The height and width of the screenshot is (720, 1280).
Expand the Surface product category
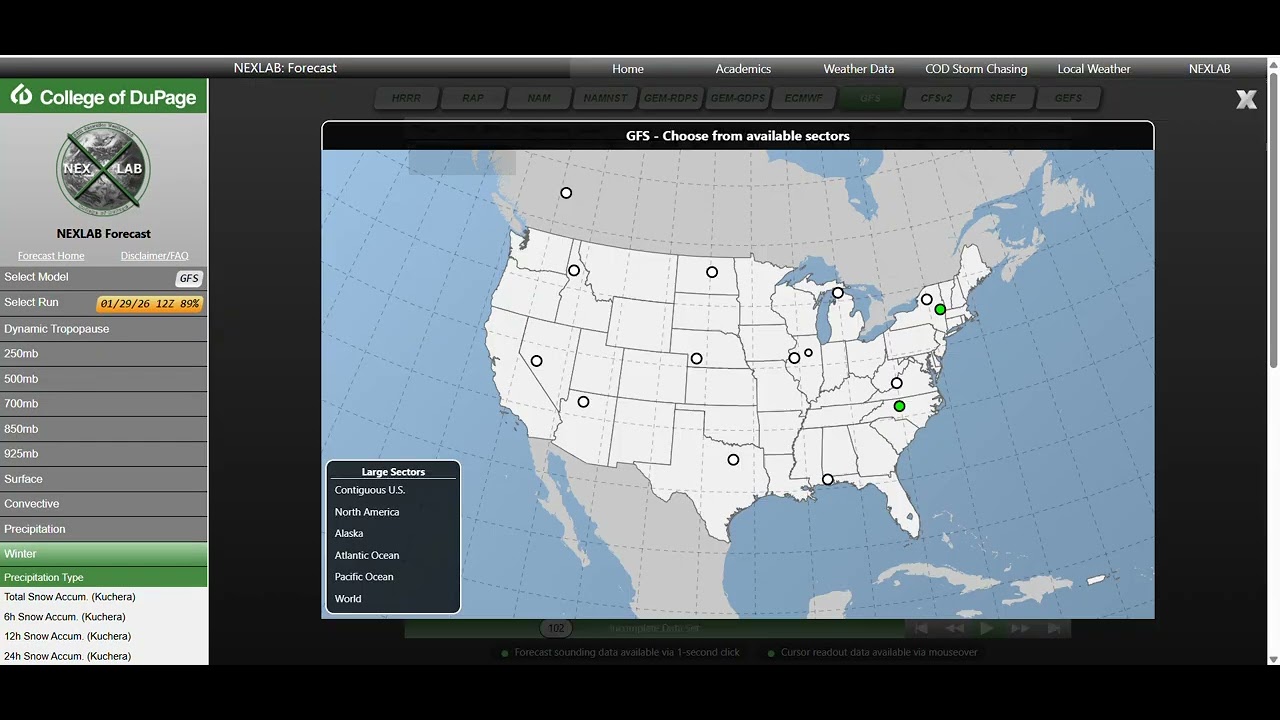(x=104, y=479)
